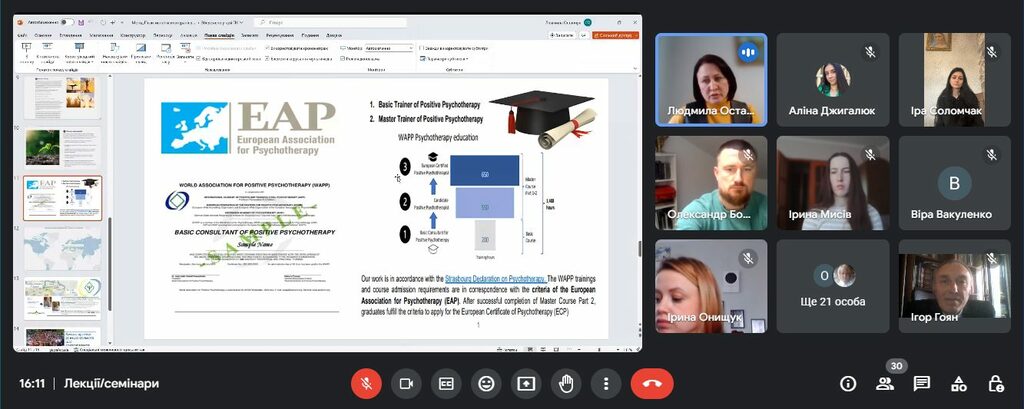Open the three-dot more options menu

(x=605, y=383)
